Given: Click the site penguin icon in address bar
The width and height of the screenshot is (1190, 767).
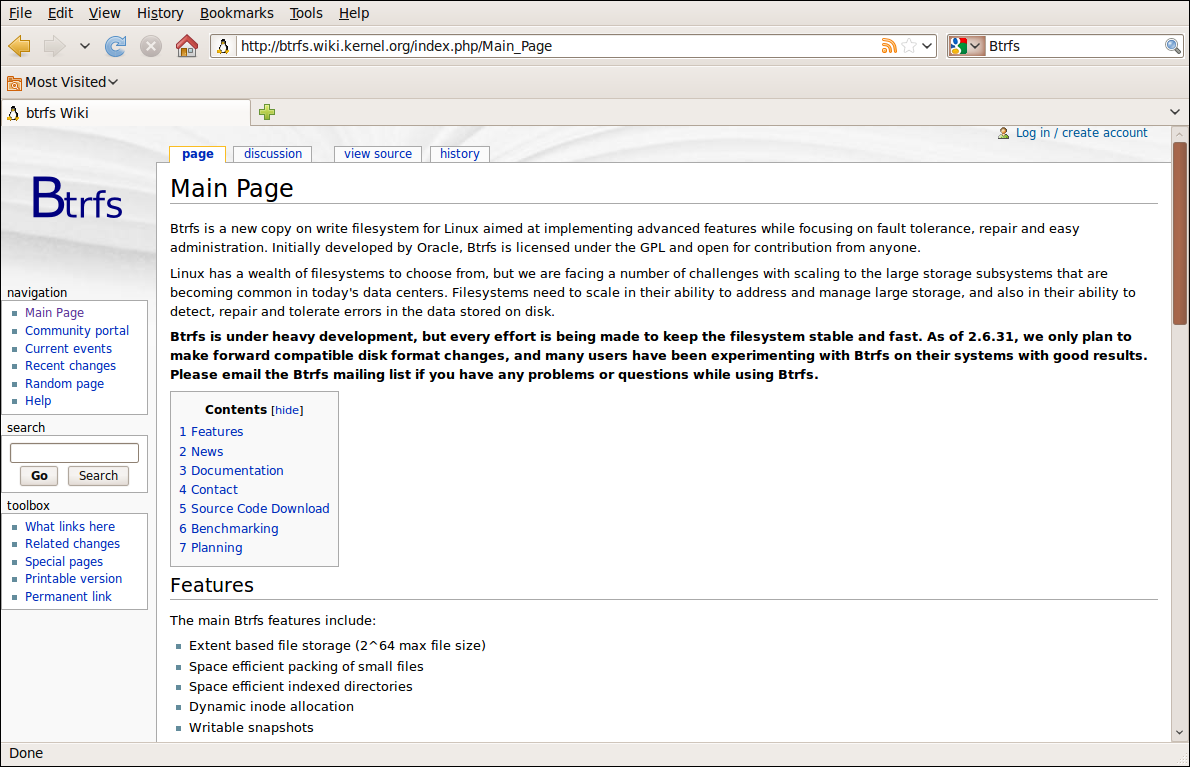Looking at the screenshot, I should 223,46.
